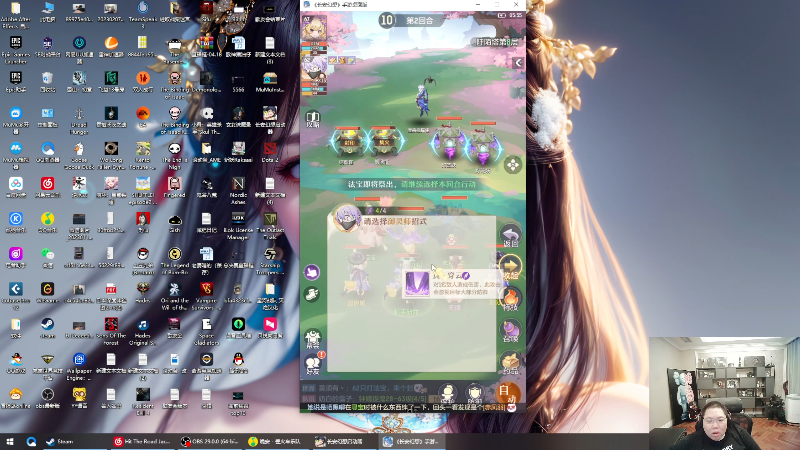Screen dimensions: 800x450
Task: Open the 物品 items box button
Action: [510, 363]
